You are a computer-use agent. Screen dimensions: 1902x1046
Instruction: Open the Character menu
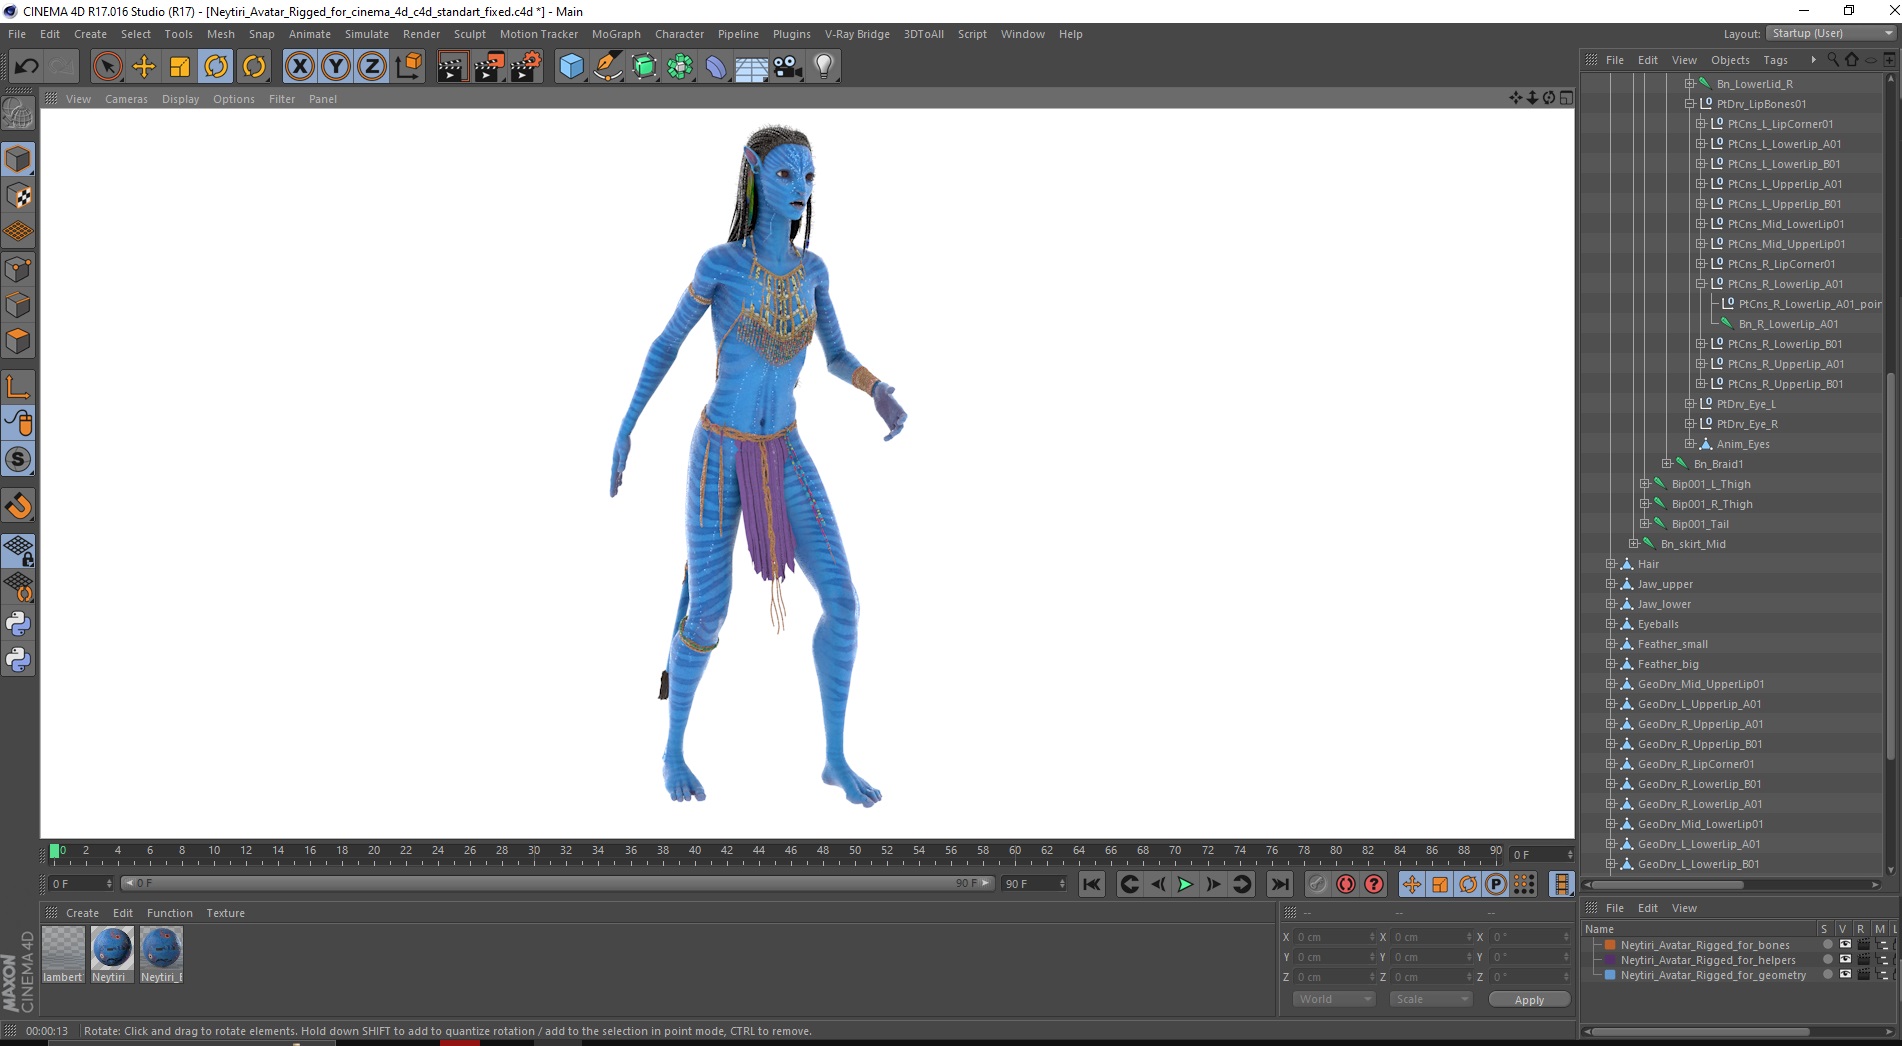tap(679, 34)
